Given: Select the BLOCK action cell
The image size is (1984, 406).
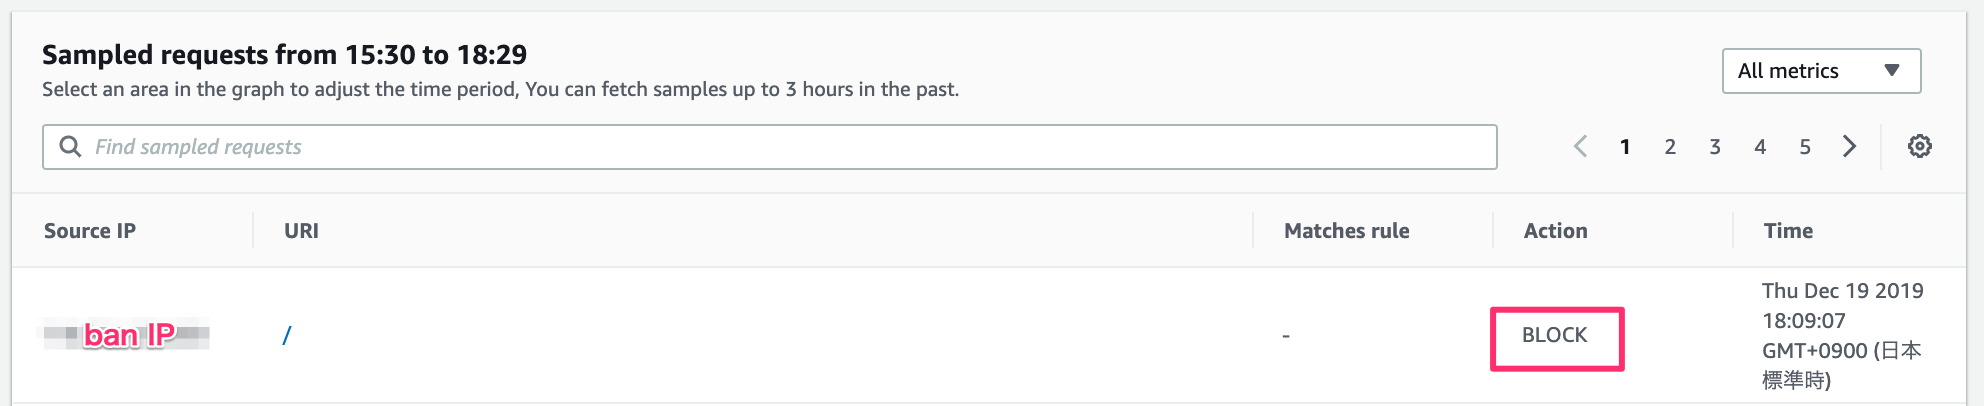Looking at the screenshot, I should pyautogui.click(x=1555, y=336).
